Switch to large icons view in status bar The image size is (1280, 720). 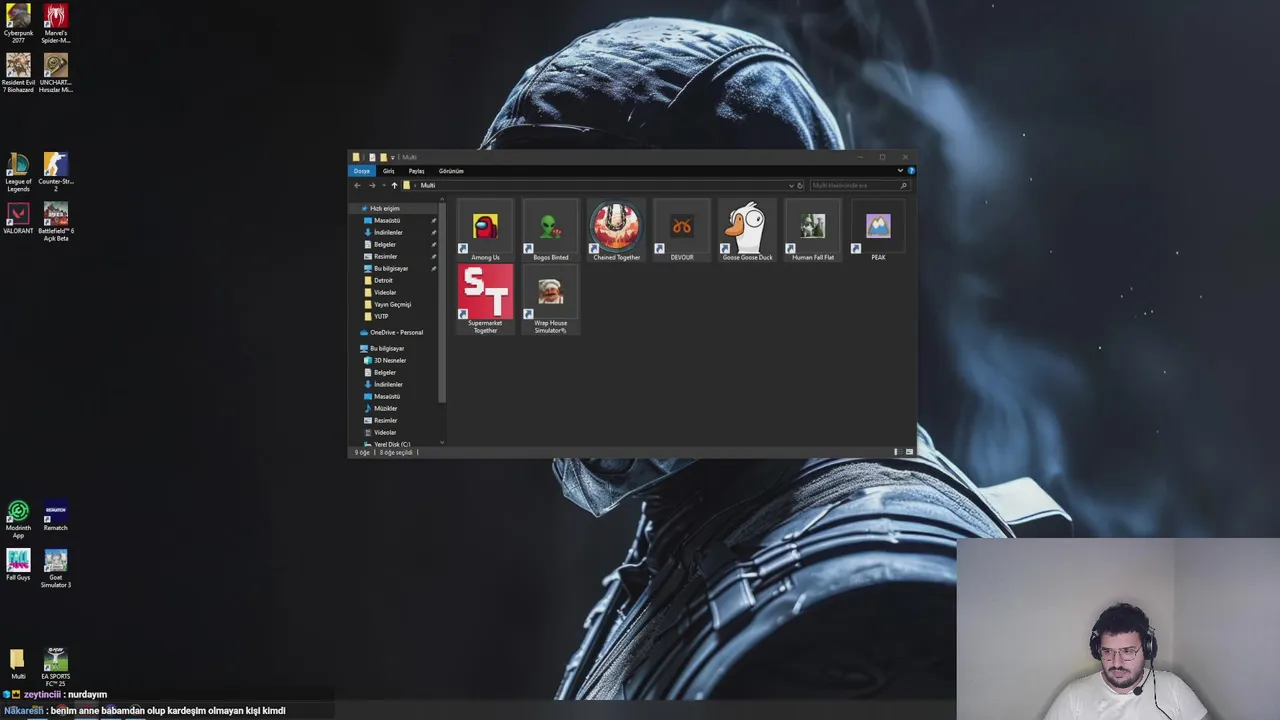coord(909,452)
